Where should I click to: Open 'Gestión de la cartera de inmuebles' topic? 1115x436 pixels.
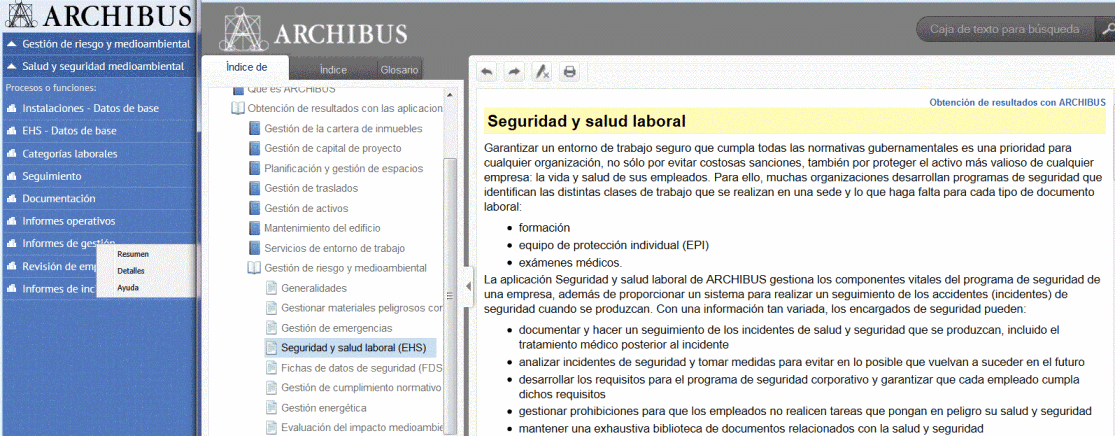coord(343,129)
